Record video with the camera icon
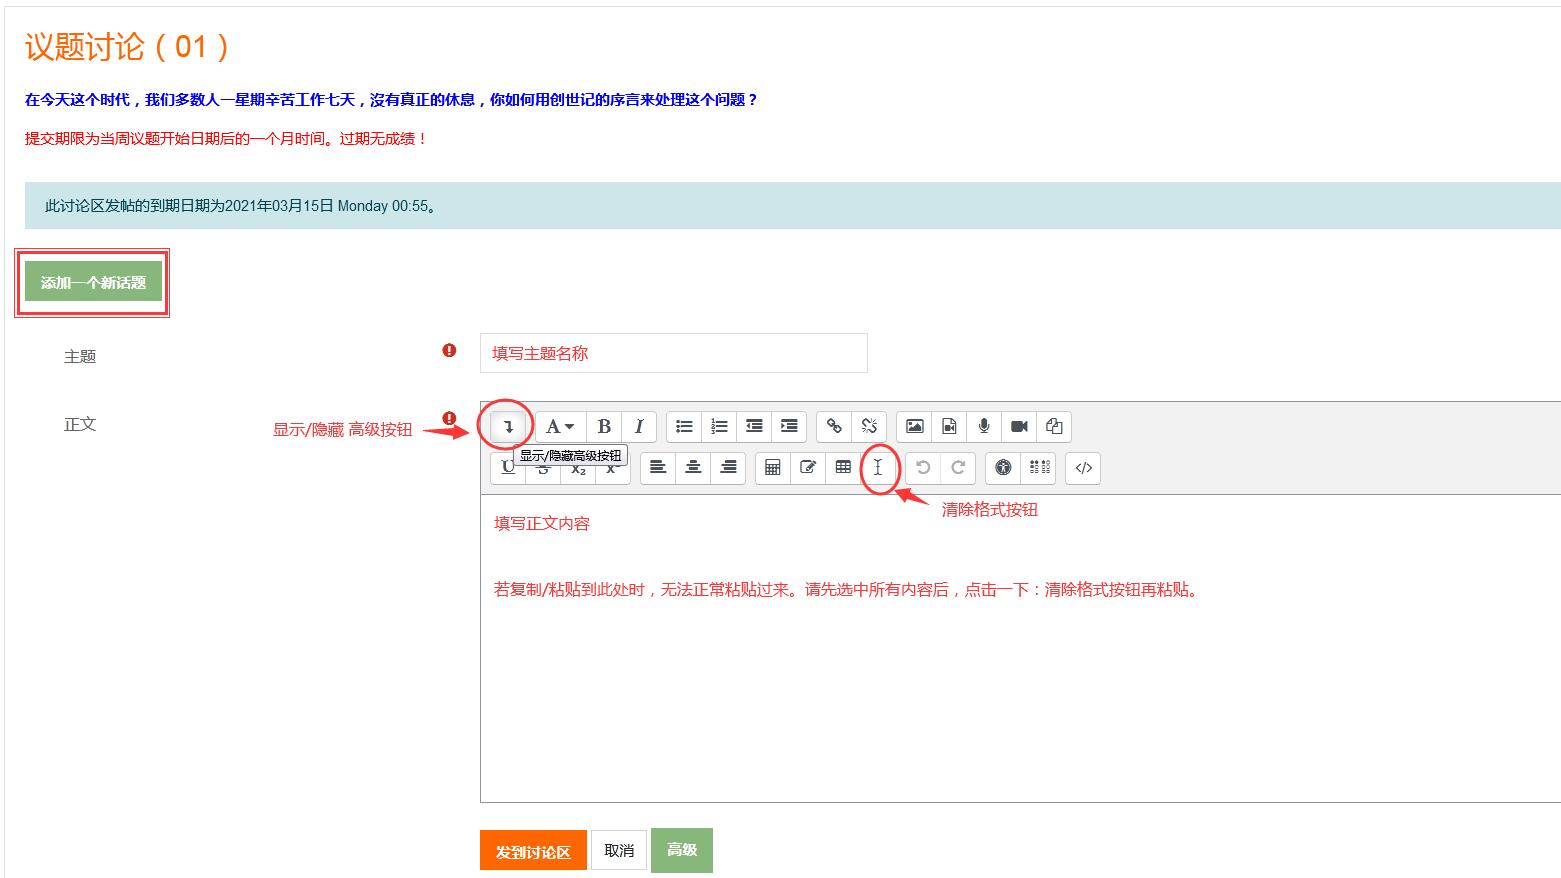This screenshot has height=878, width=1561. [x=1019, y=426]
